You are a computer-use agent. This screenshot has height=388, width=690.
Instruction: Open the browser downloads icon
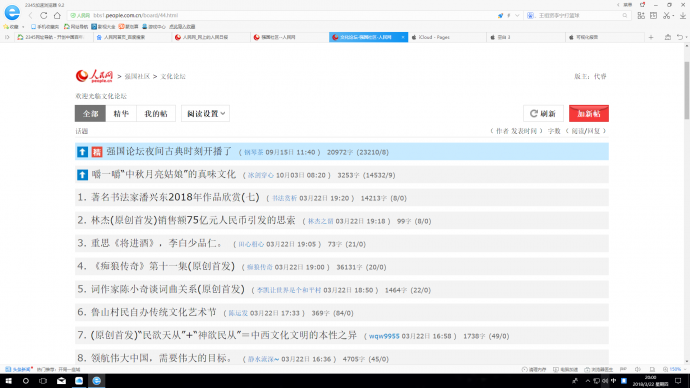click(683, 15)
